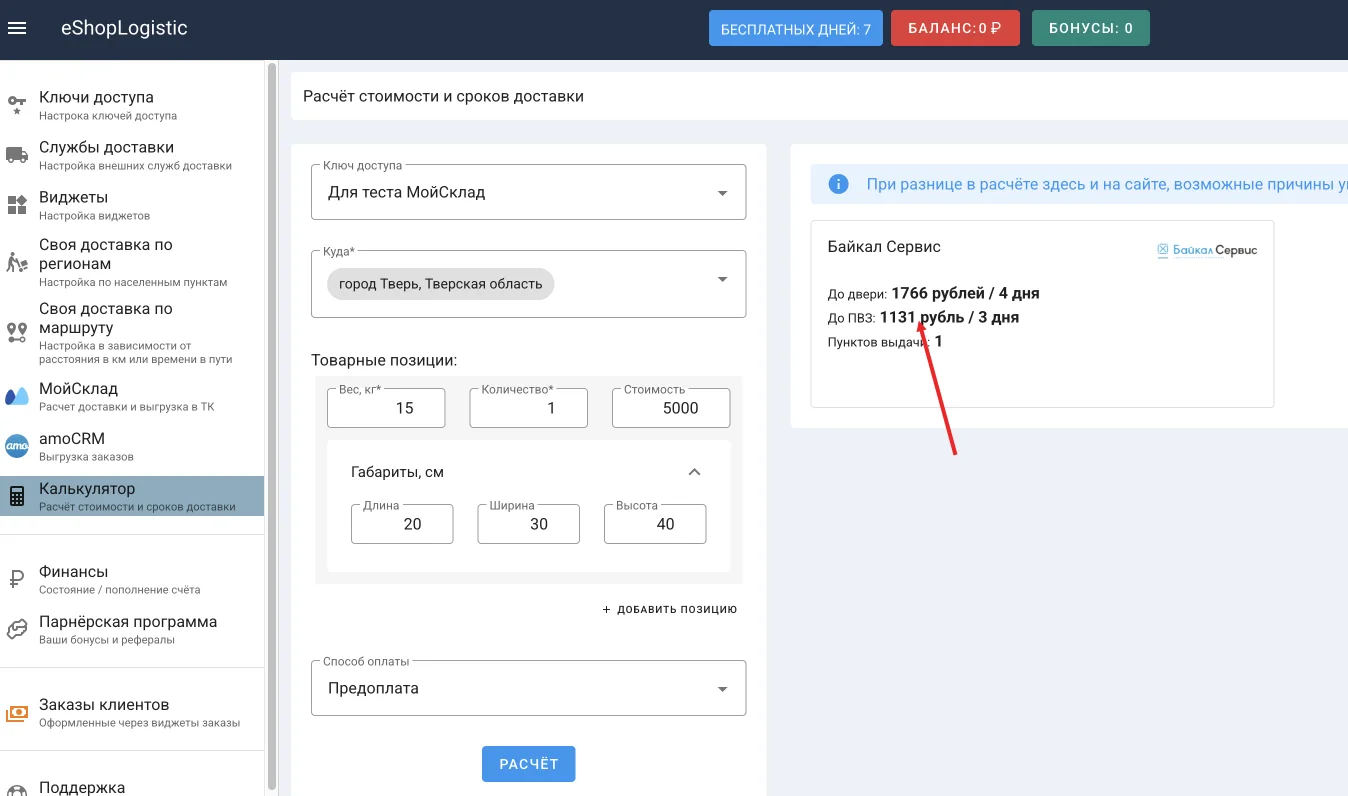1348x796 pixels.
Task: Open the Способ оплаты dropdown
Action: point(529,688)
